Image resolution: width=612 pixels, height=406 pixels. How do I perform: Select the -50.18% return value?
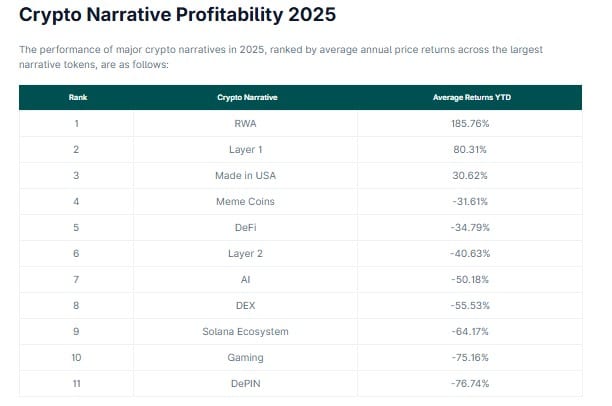coord(470,280)
